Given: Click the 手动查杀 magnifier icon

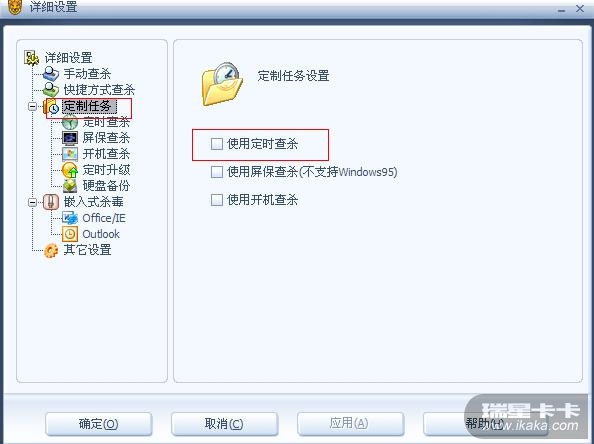Looking at the screenshot, I should tap(51, 74).
